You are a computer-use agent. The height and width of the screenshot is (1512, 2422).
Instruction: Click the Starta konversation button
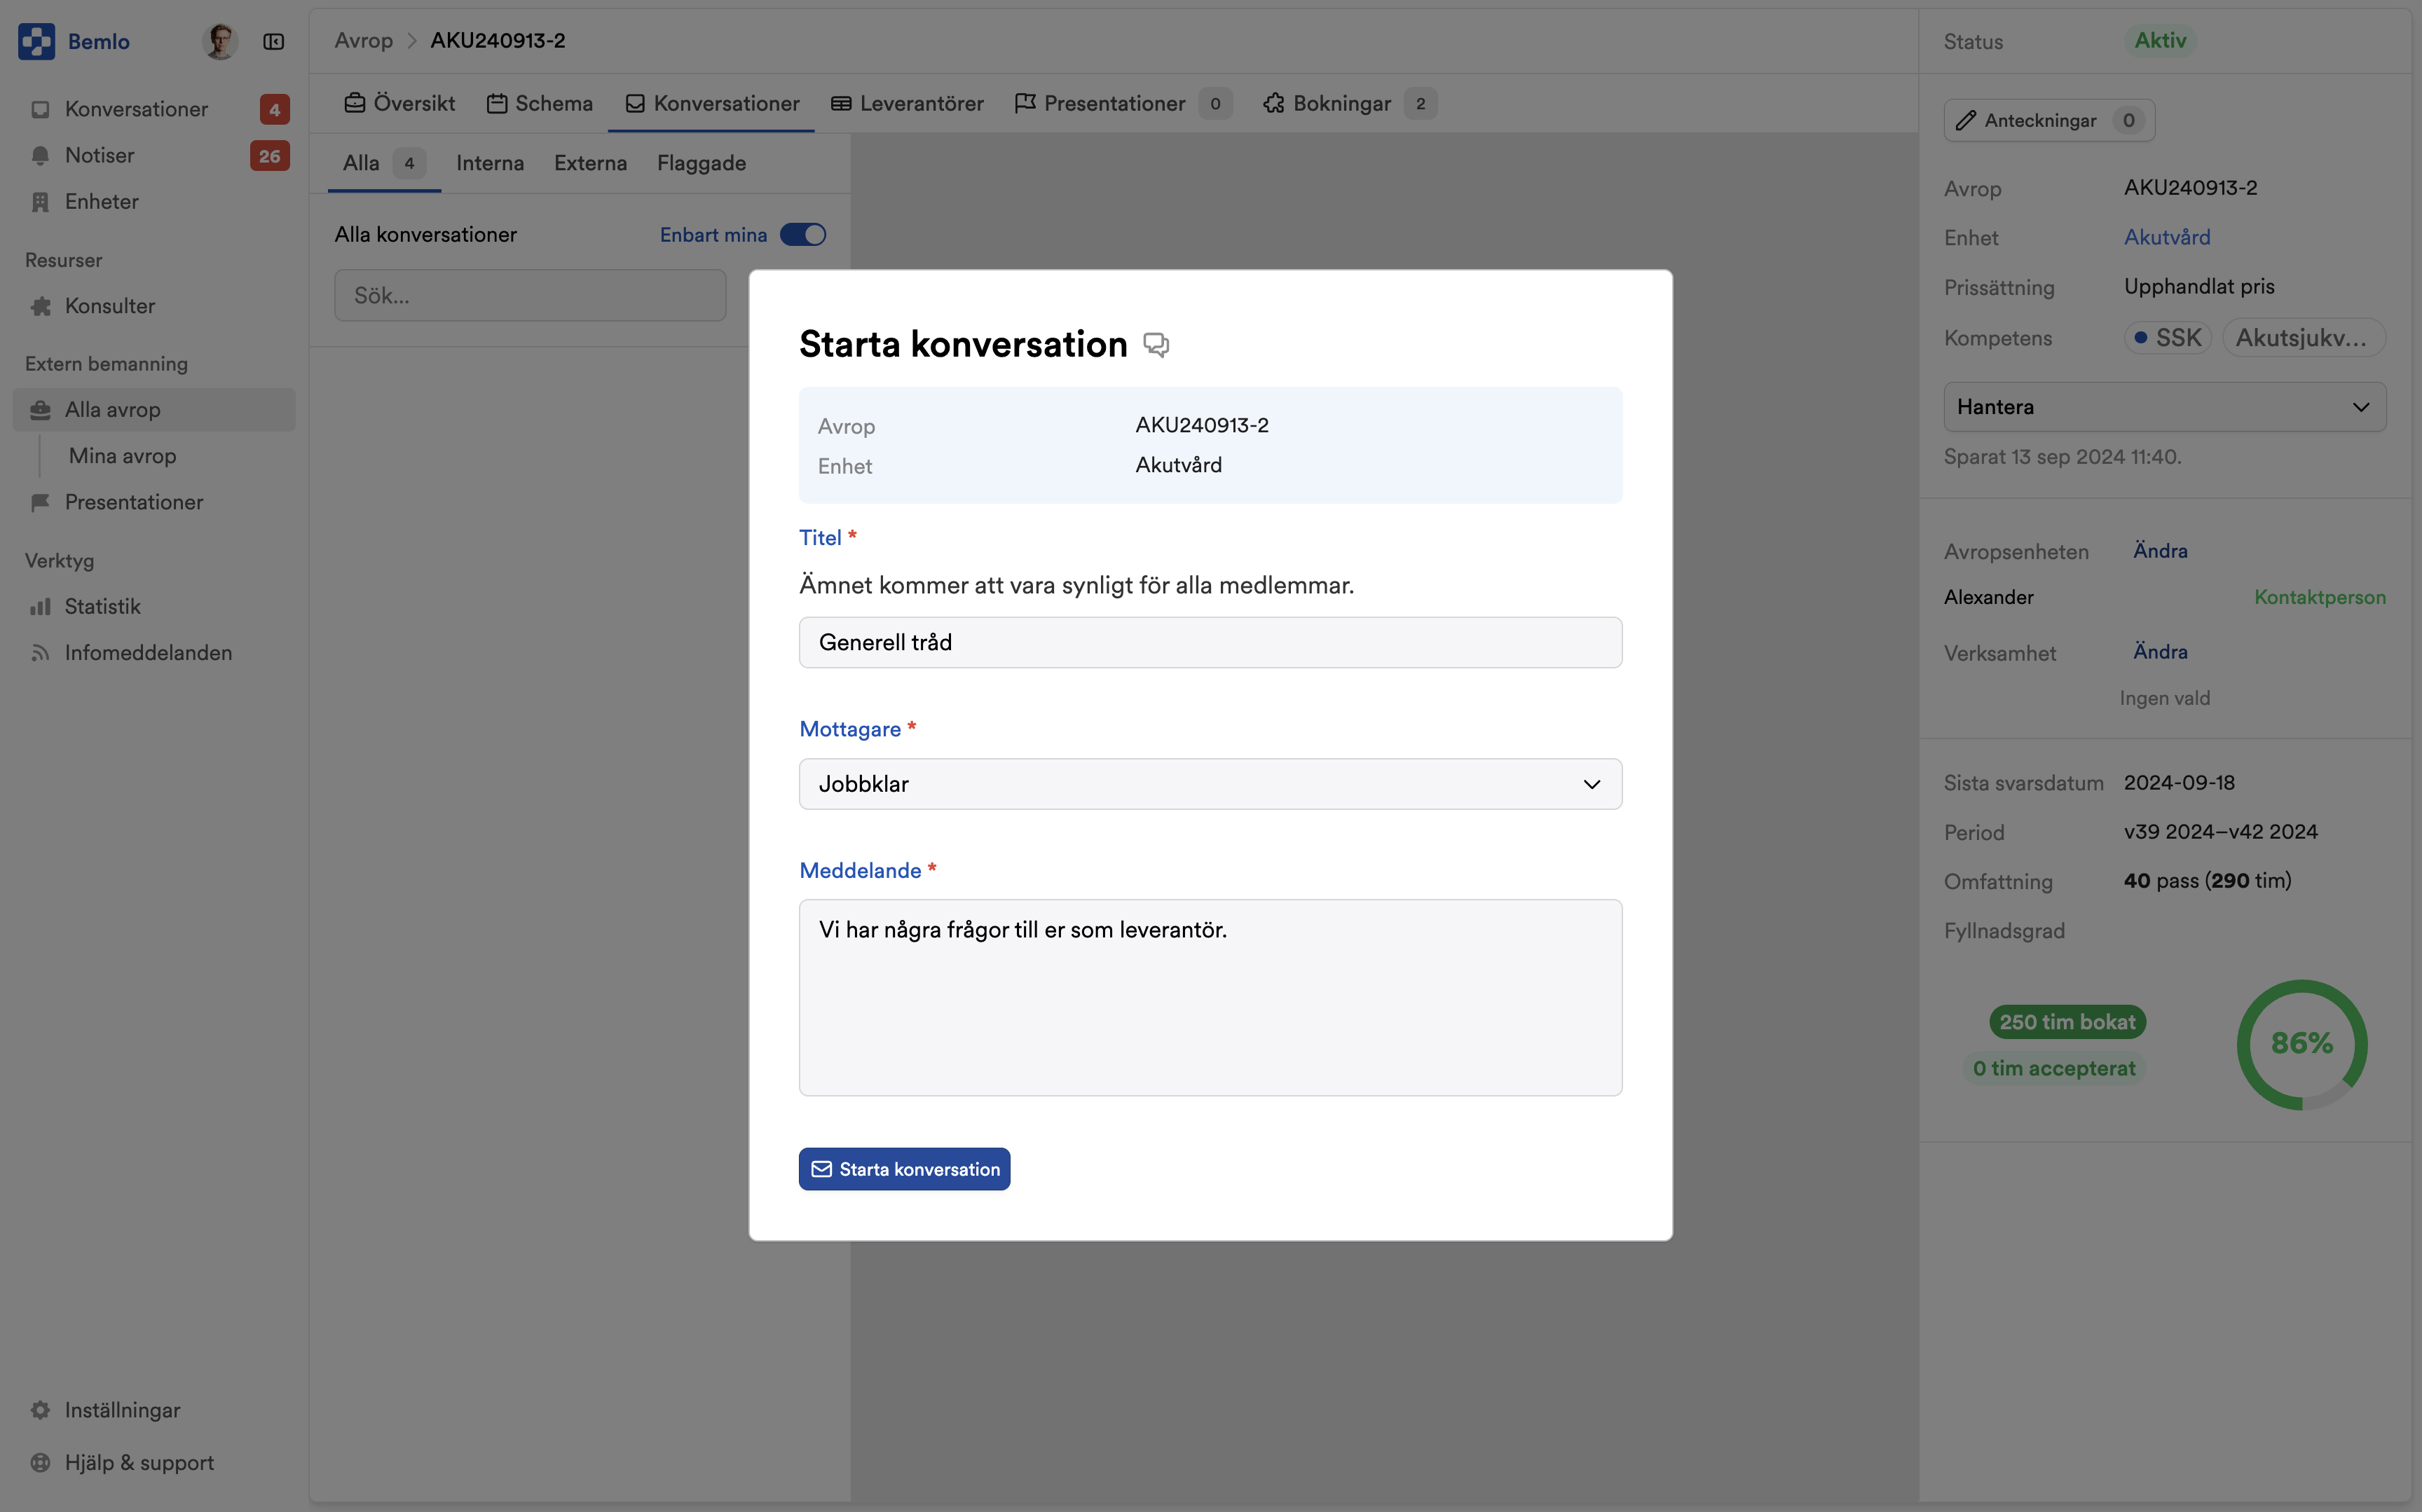(904, 1169)
